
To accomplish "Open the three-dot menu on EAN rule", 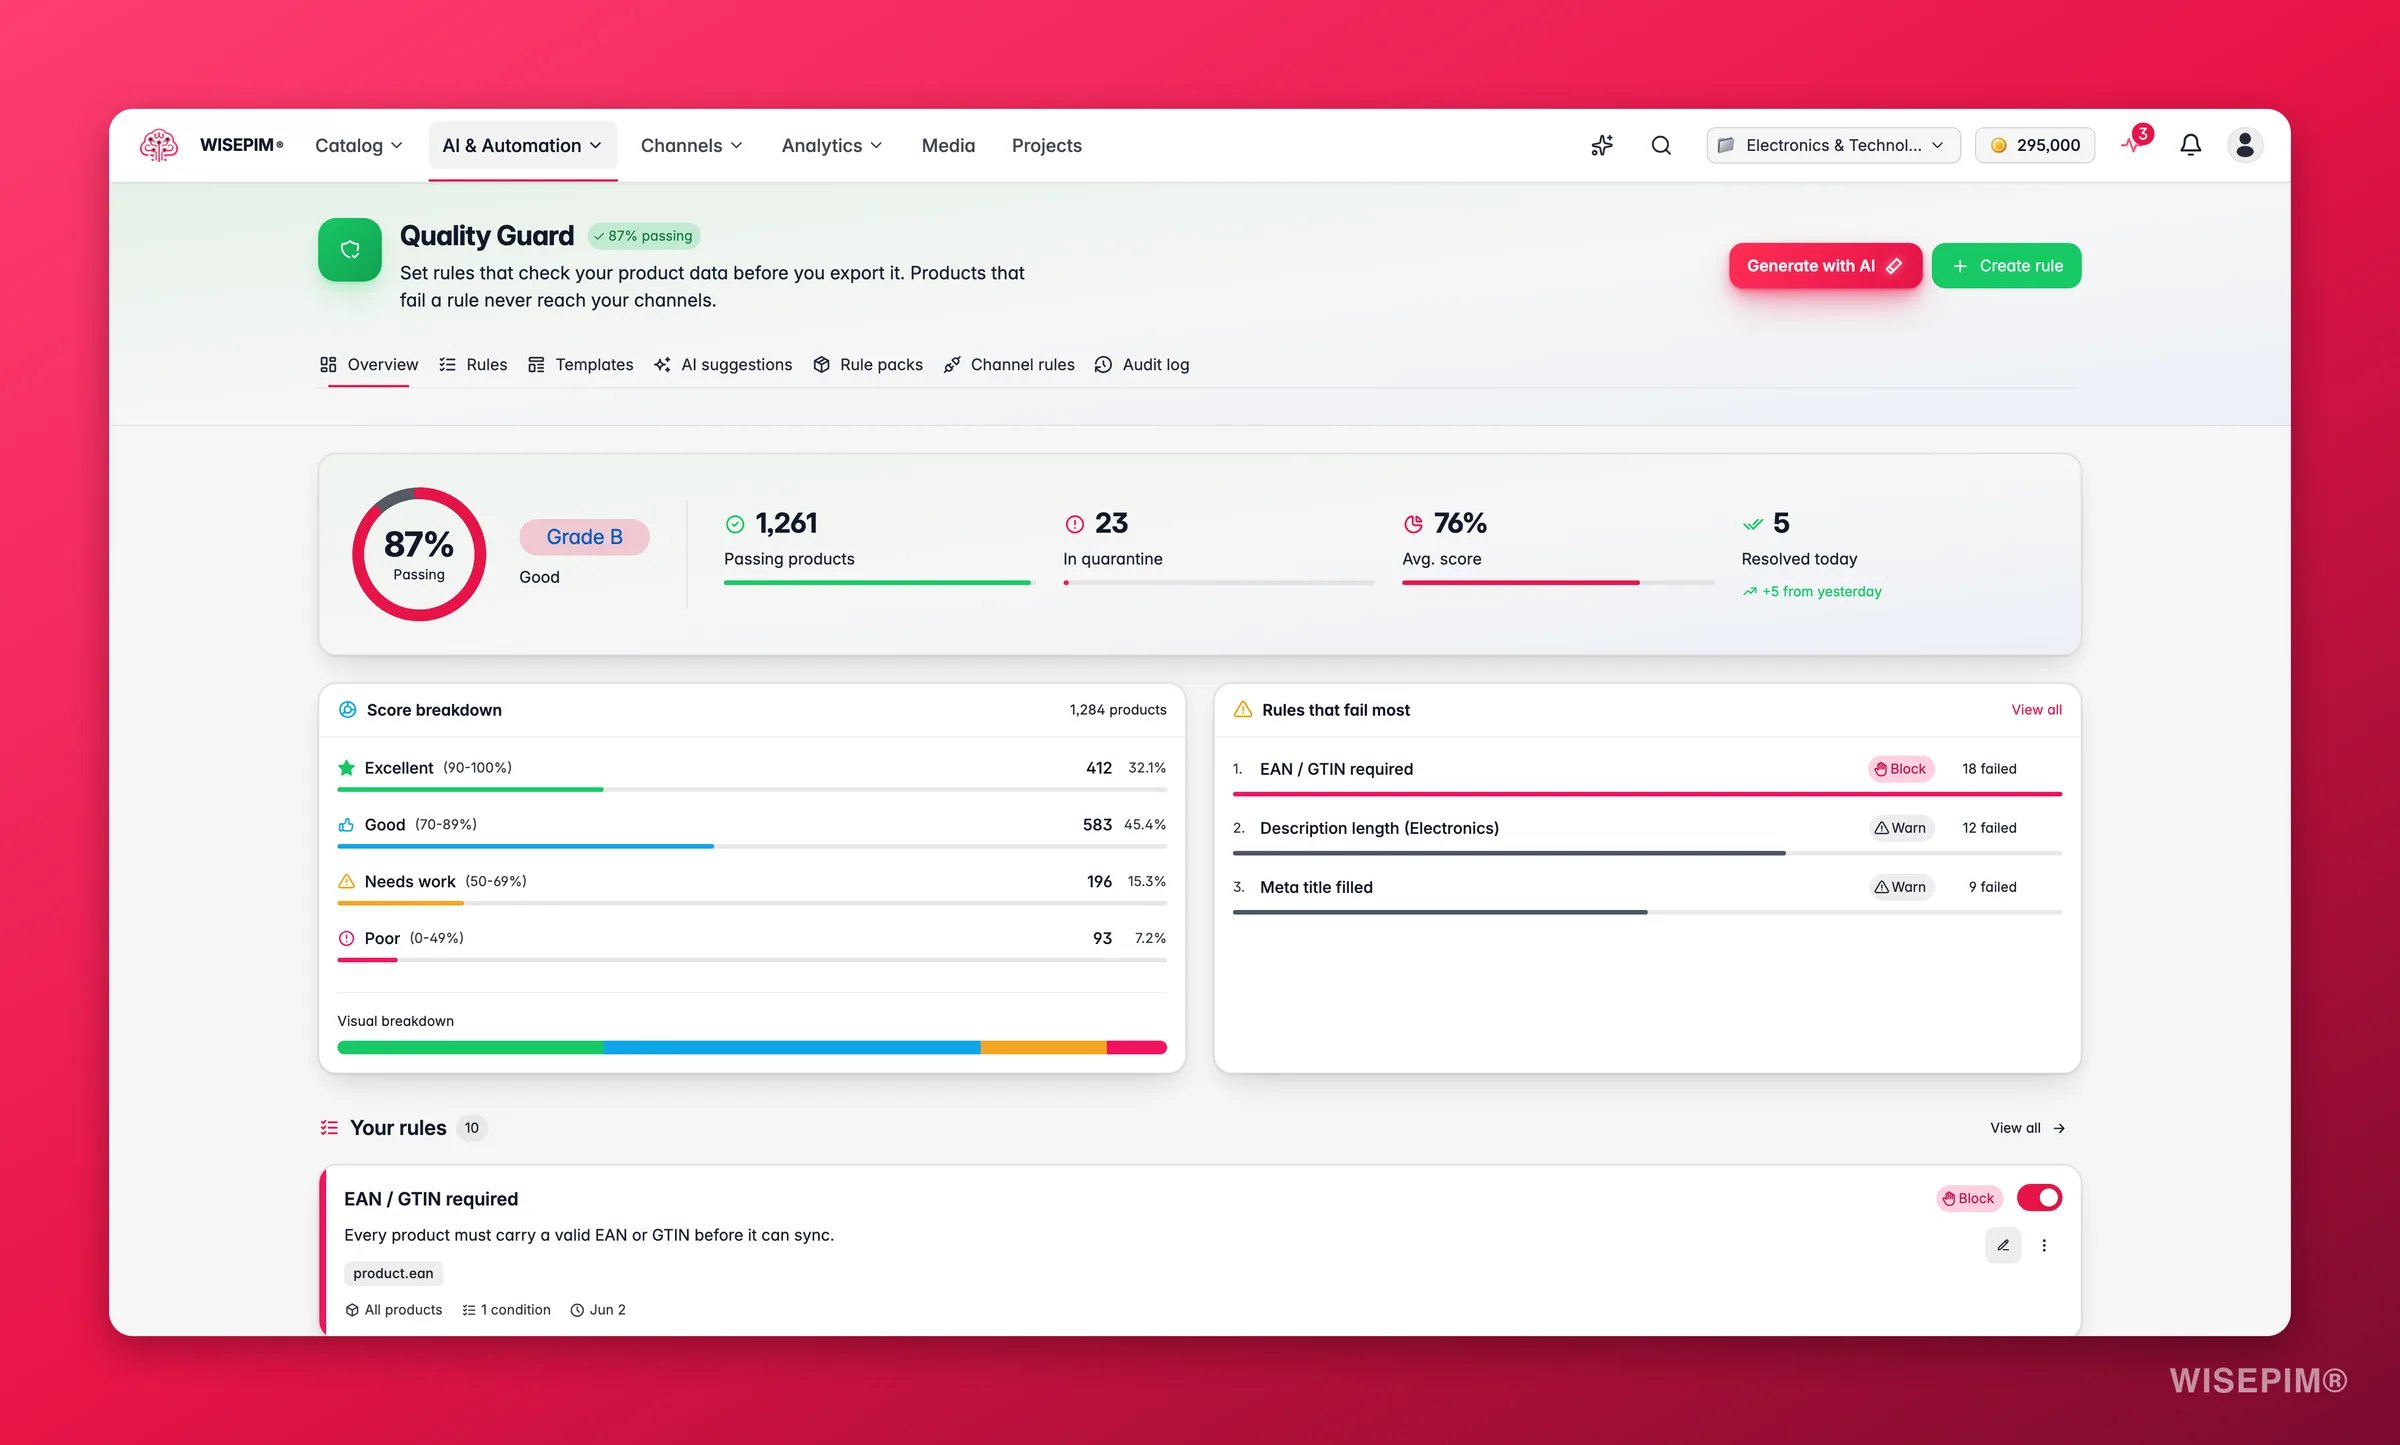I will click(2044, 1245).
